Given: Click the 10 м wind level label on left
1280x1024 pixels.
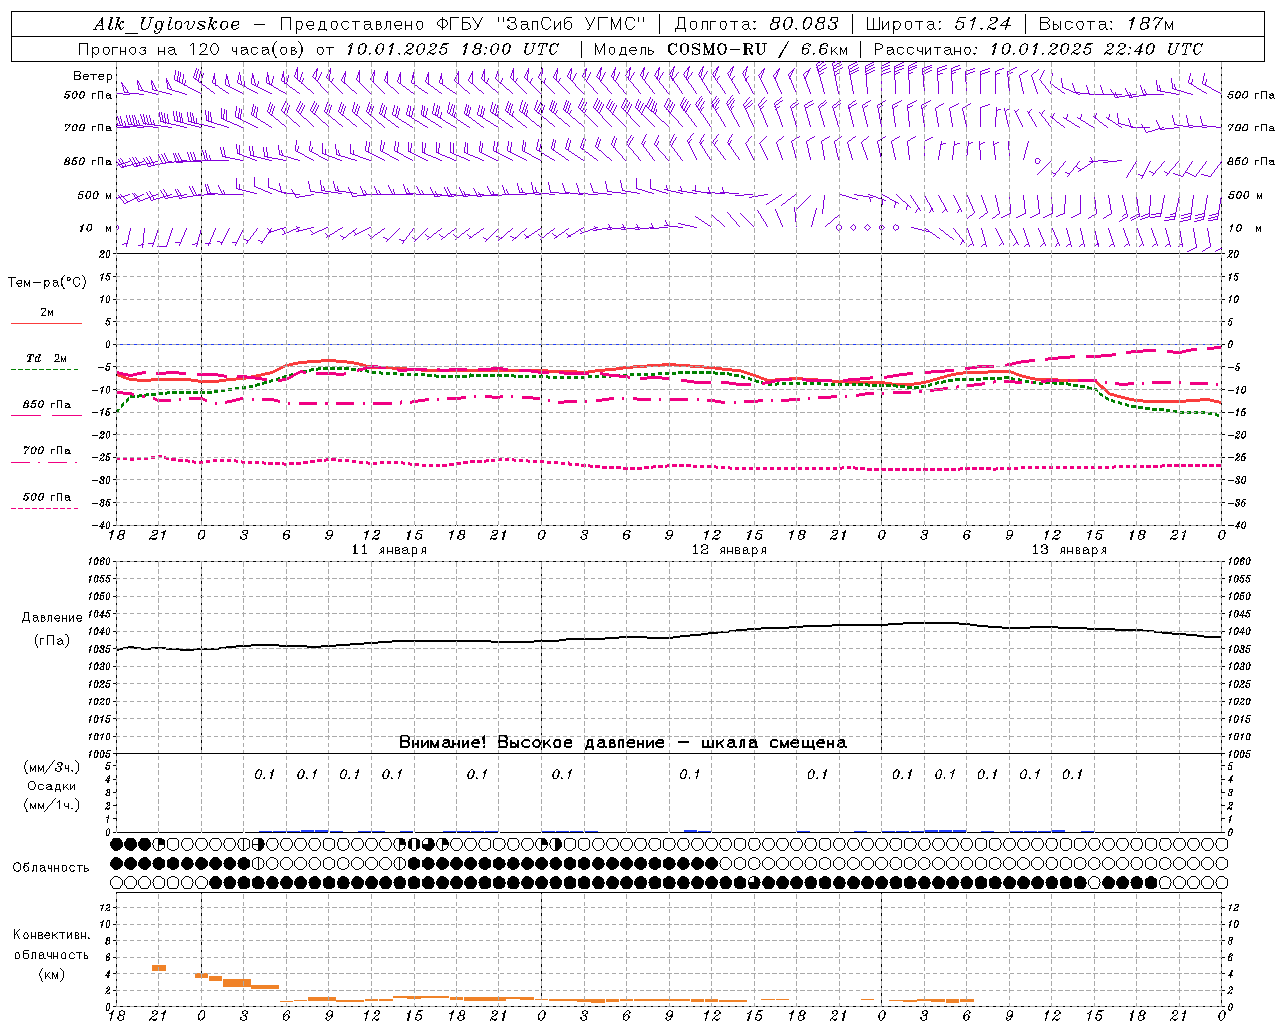Looking at the screenshot, I should 96,228.
